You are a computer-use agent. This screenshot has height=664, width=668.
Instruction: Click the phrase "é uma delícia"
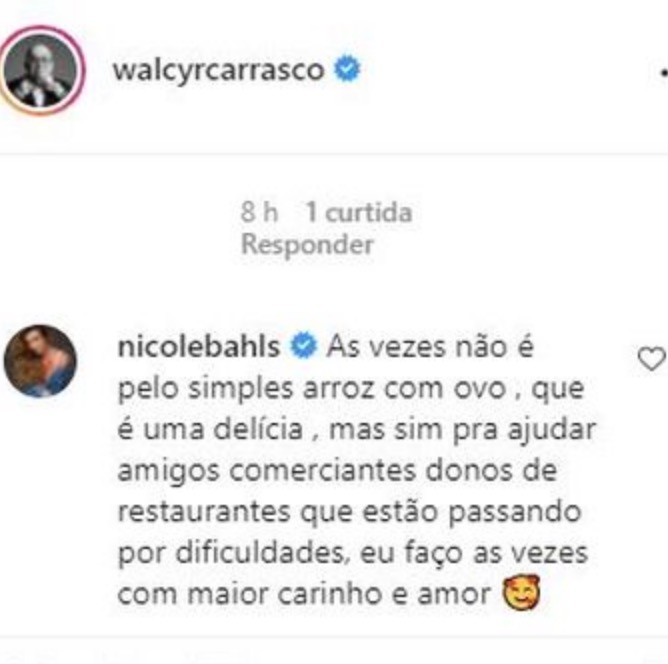[x=210, y=429]
